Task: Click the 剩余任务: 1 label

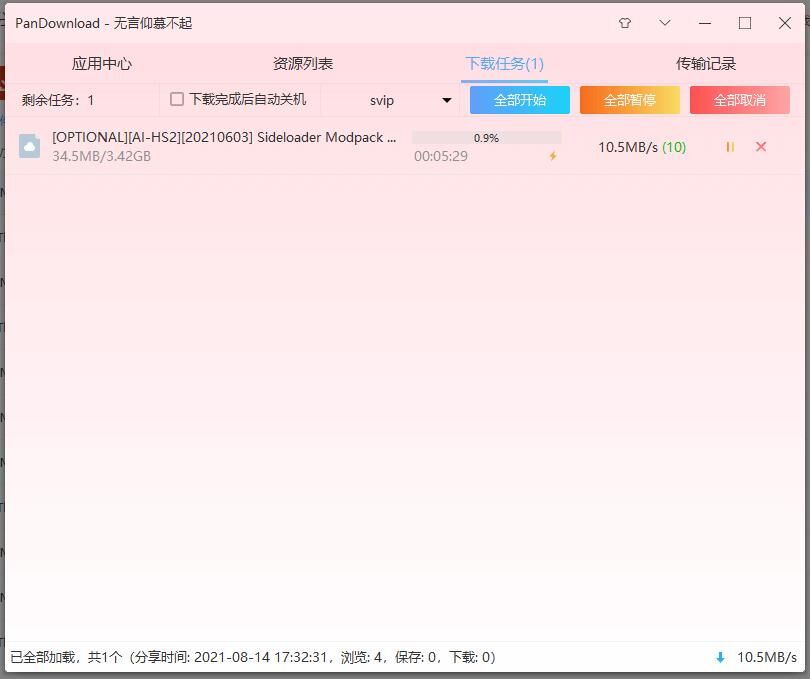Action: coord(58,100)
